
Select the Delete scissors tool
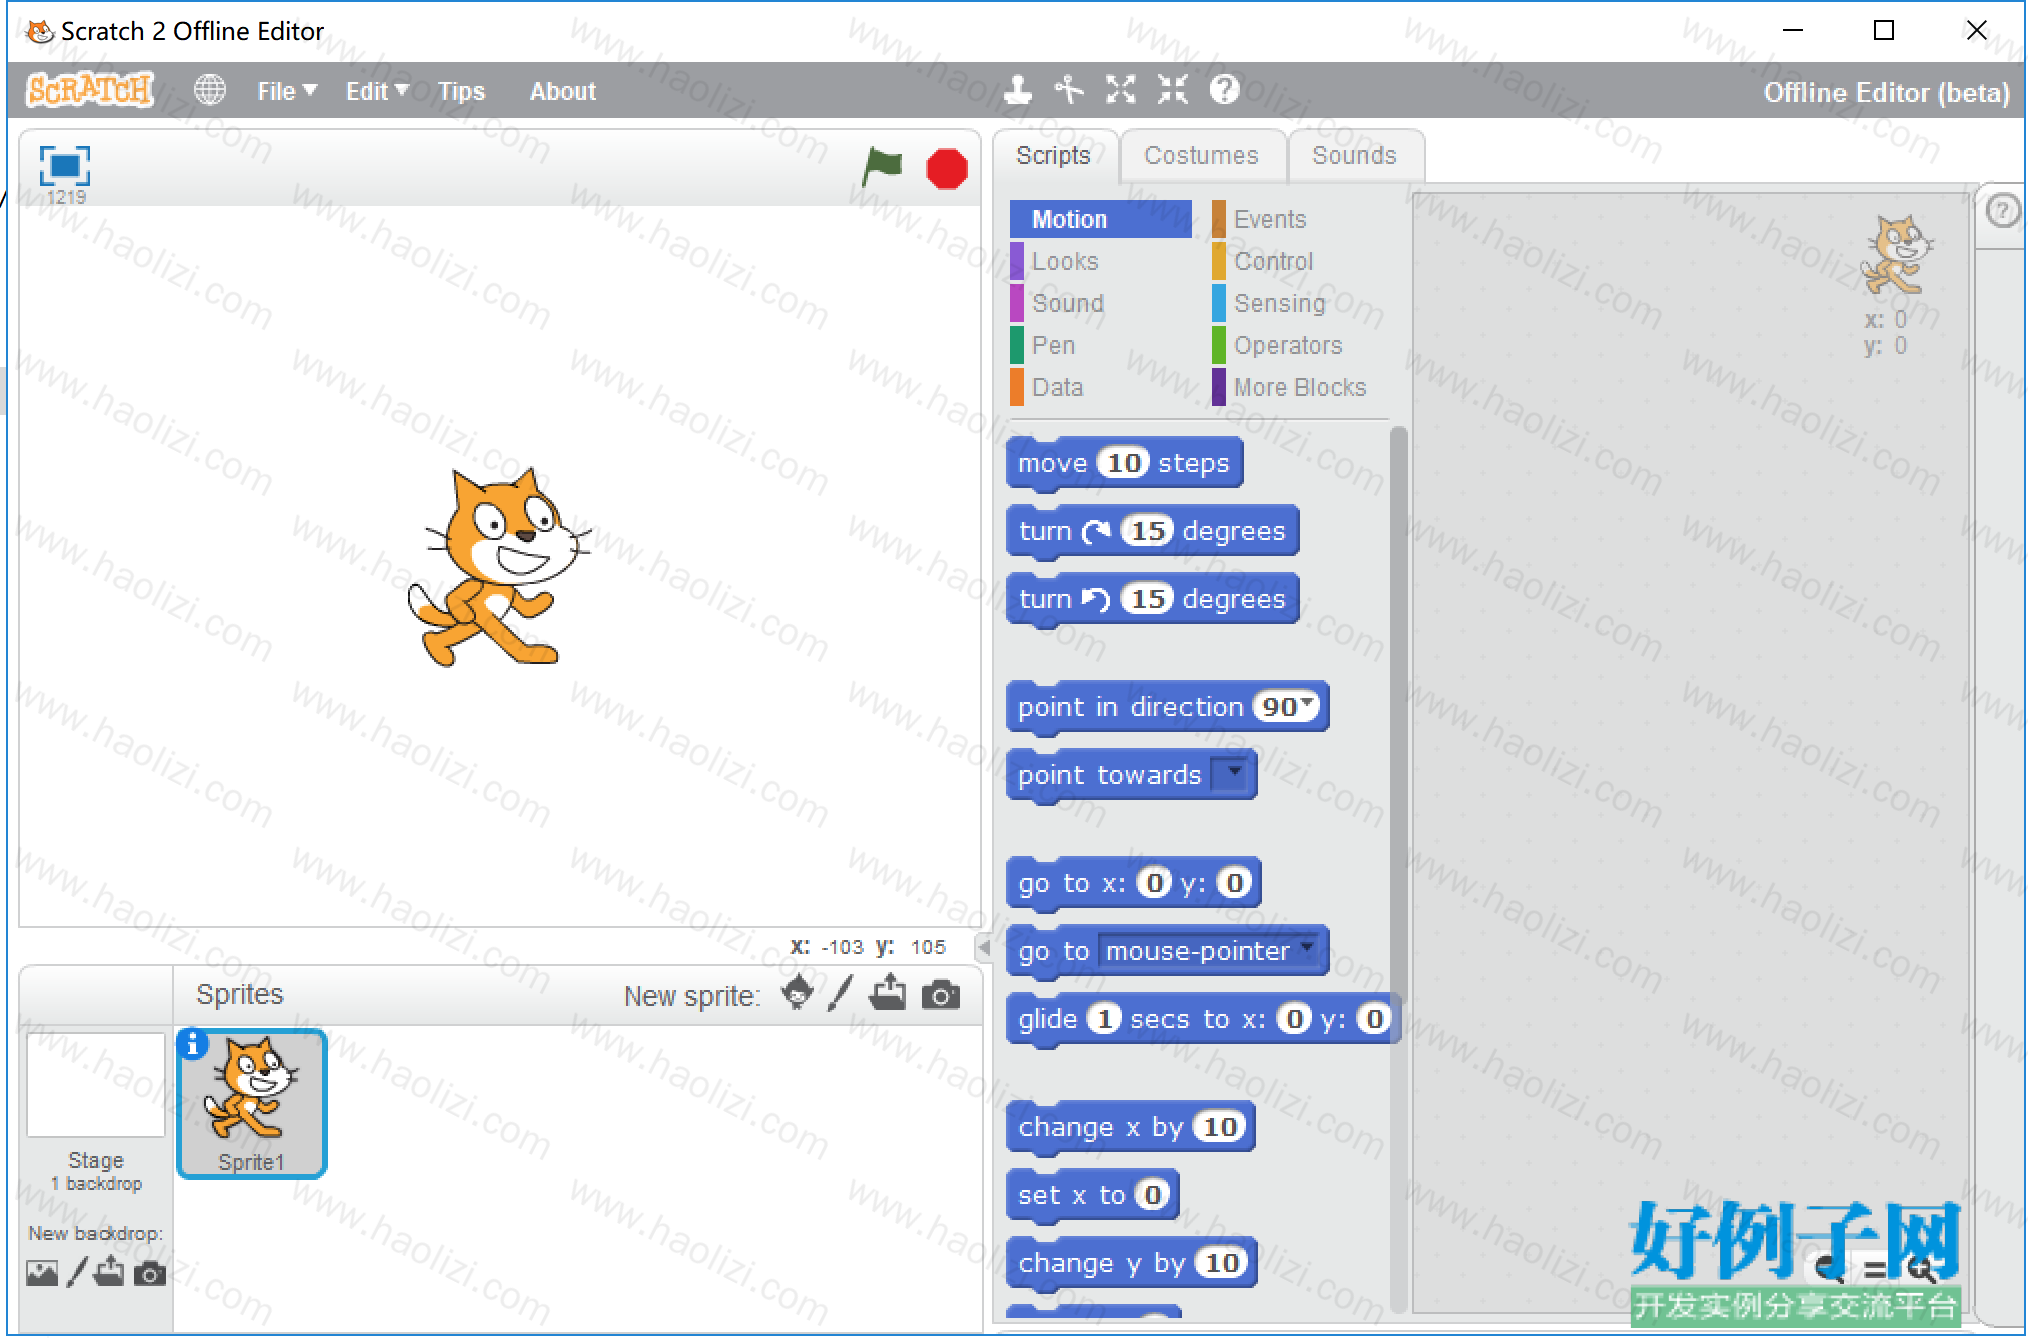click(x=1069, y=90)
